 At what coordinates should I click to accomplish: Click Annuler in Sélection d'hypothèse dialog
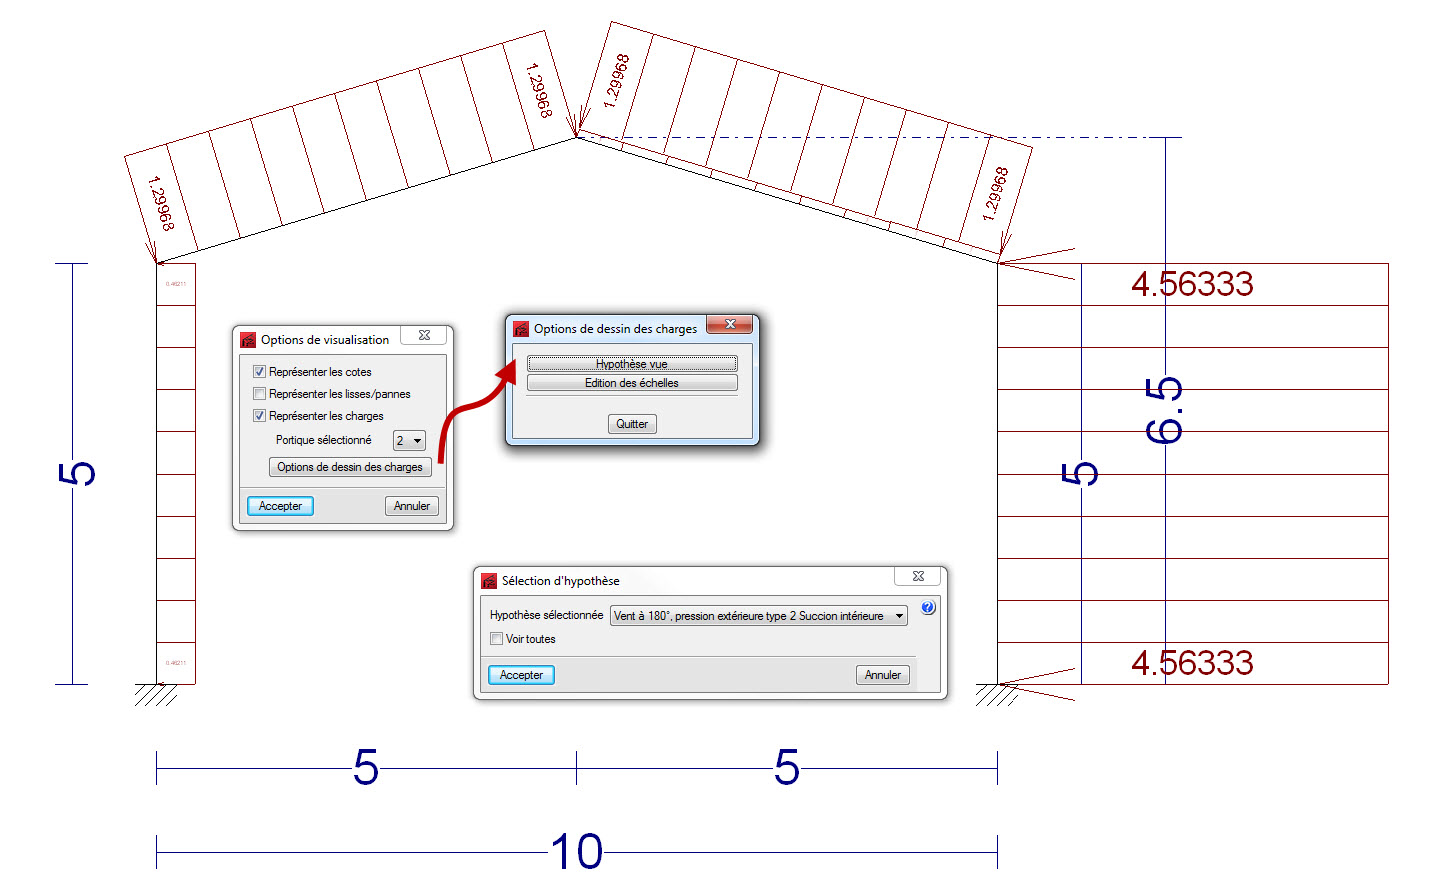coord(882,675)
